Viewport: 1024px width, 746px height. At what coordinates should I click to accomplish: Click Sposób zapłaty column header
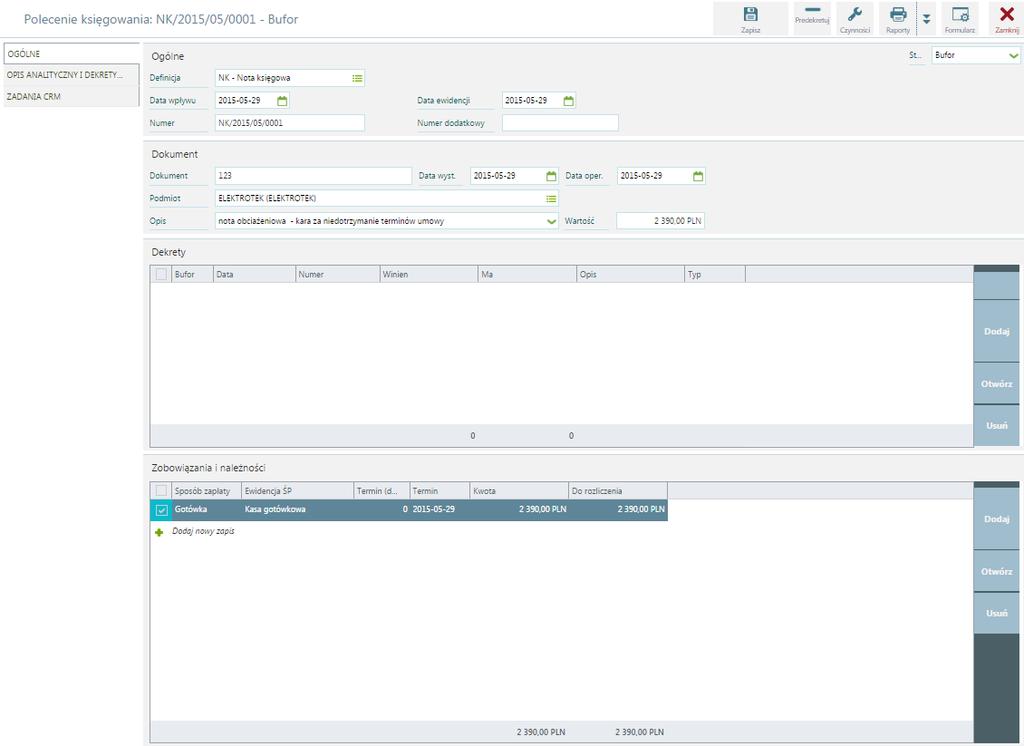(x=206, y=491)
